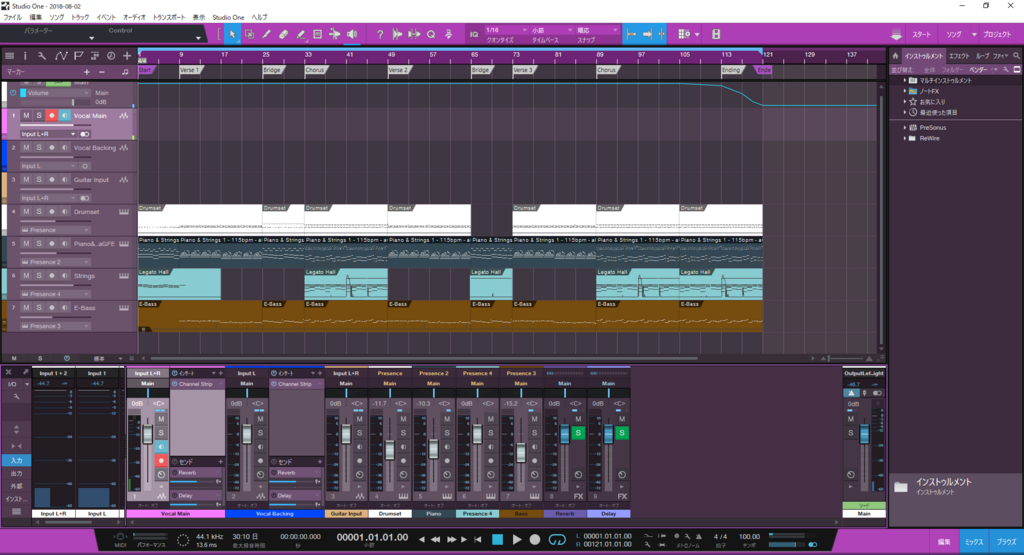Click the IQ input quantize button
Viewport: 1024px width, 555px height.
click(x=474, y=35)
